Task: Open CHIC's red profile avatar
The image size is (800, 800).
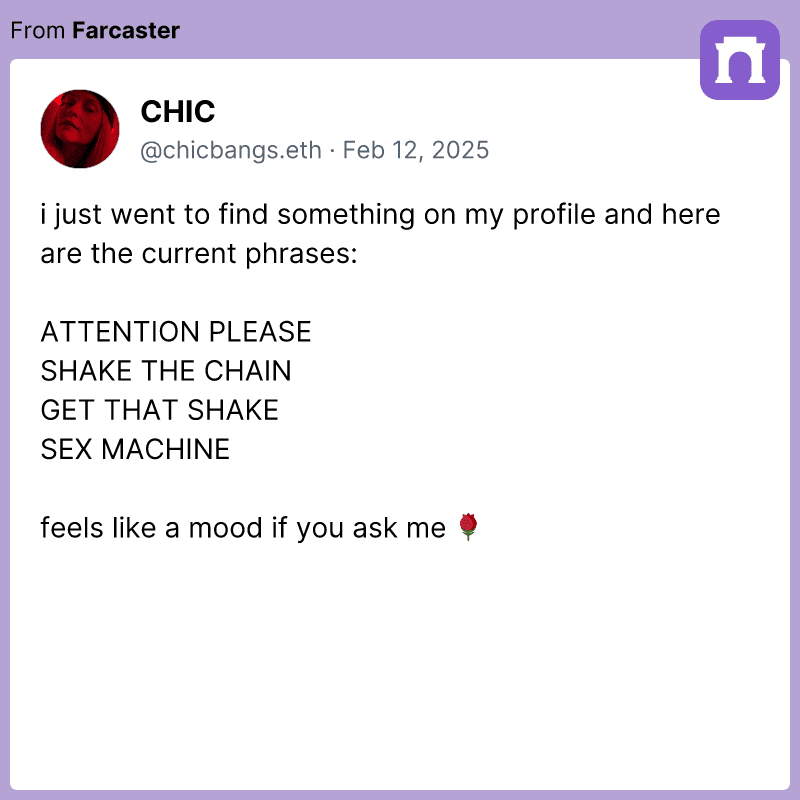Action: [x=80, y=129]
